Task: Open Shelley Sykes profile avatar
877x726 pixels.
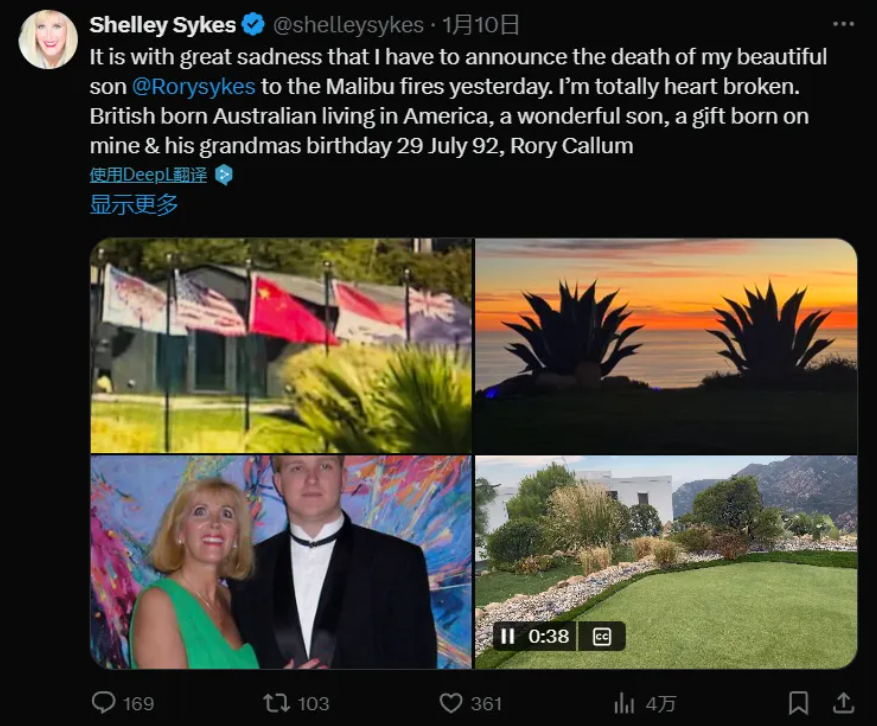Action: click(48, 40)
